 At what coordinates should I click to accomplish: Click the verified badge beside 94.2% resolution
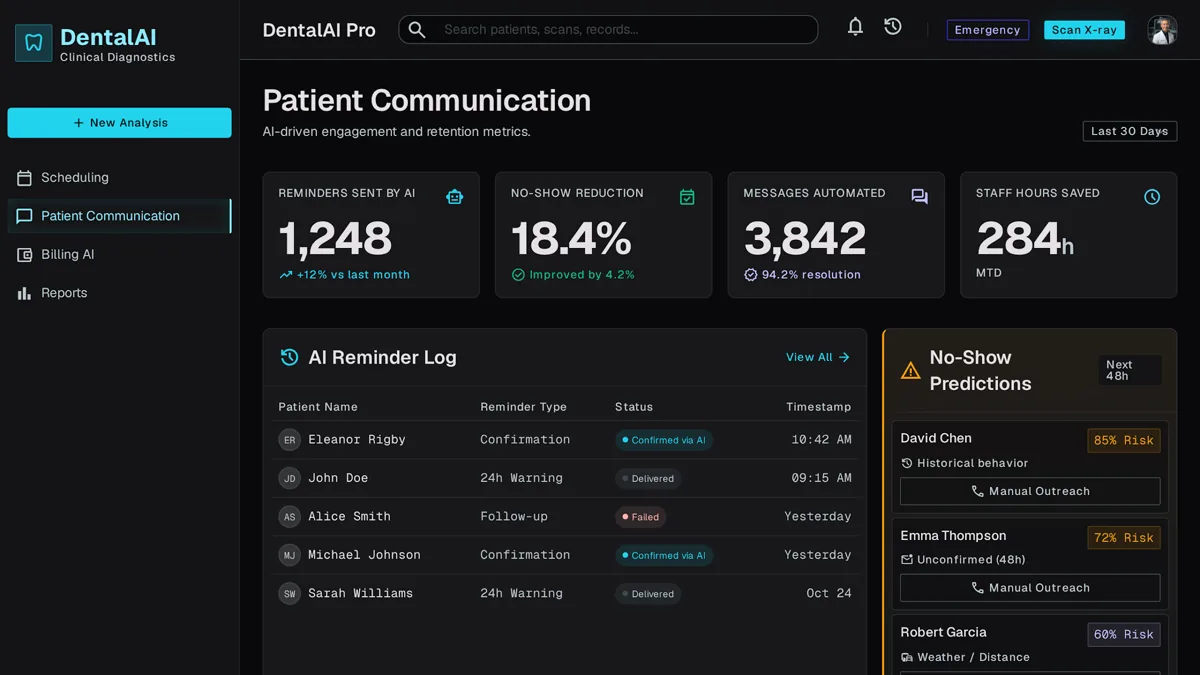click(750, 275)
